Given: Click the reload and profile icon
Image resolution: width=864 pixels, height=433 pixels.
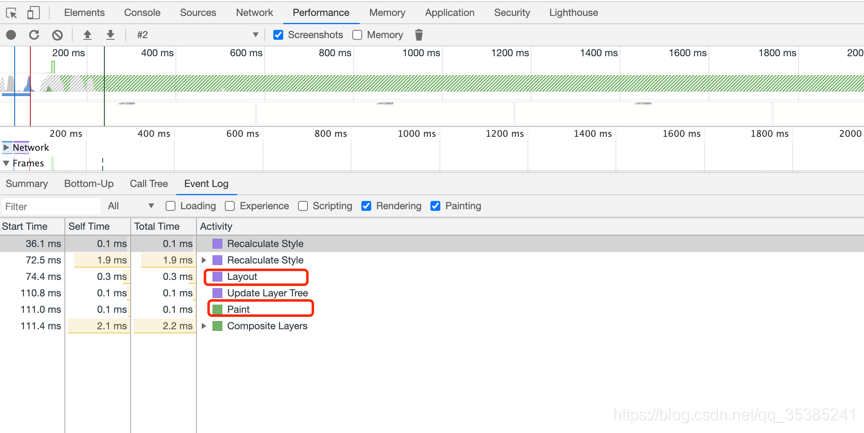Looking at the screenshot, I should click(34, 35).
